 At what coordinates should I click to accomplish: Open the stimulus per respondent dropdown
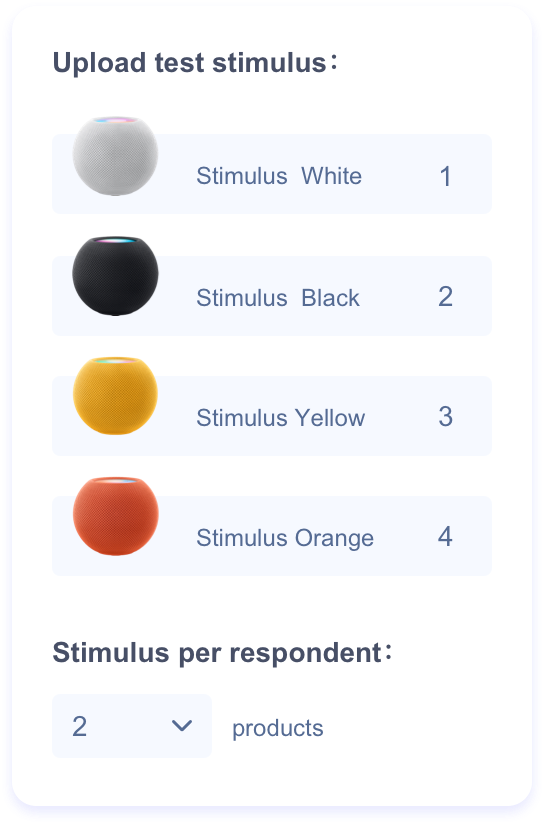132,726
